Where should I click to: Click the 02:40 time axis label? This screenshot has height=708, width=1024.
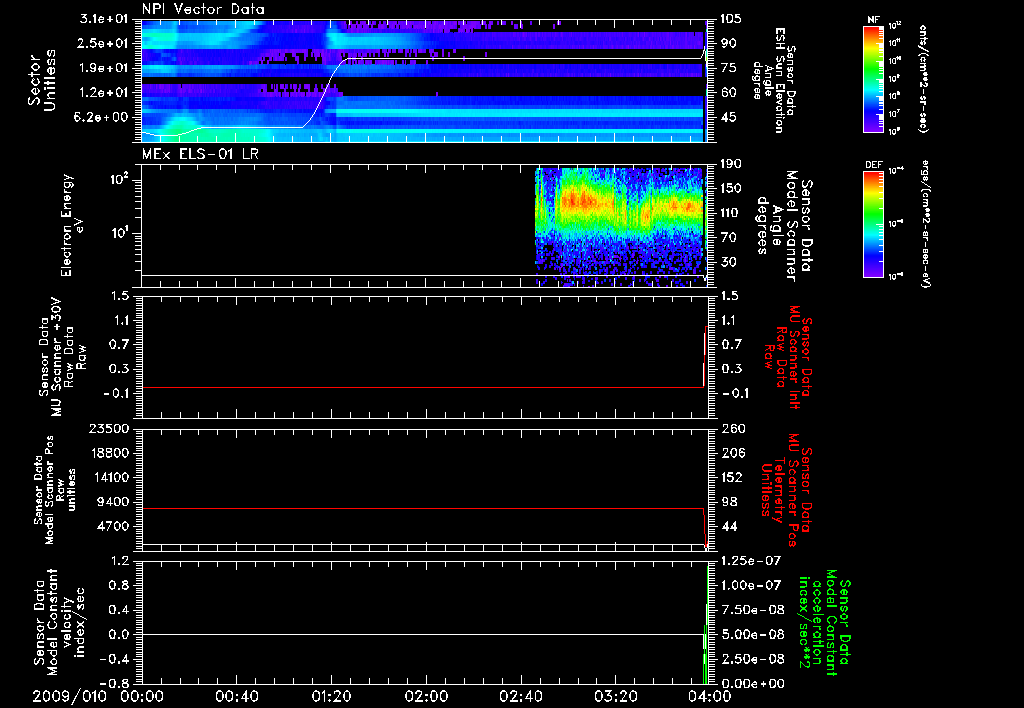pos(521,695)
